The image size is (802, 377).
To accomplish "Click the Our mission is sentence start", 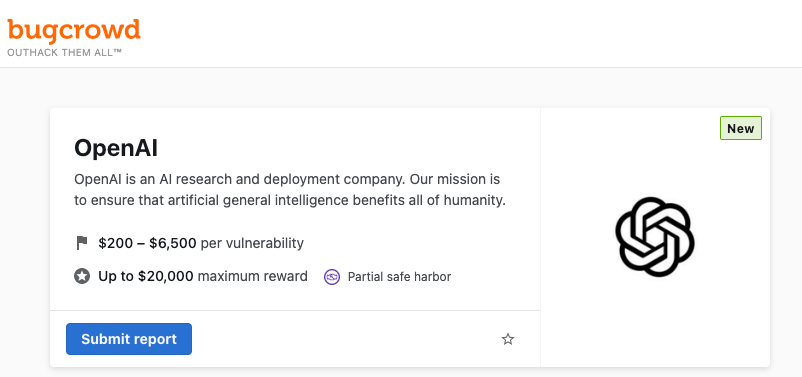I will pos(455,180).
